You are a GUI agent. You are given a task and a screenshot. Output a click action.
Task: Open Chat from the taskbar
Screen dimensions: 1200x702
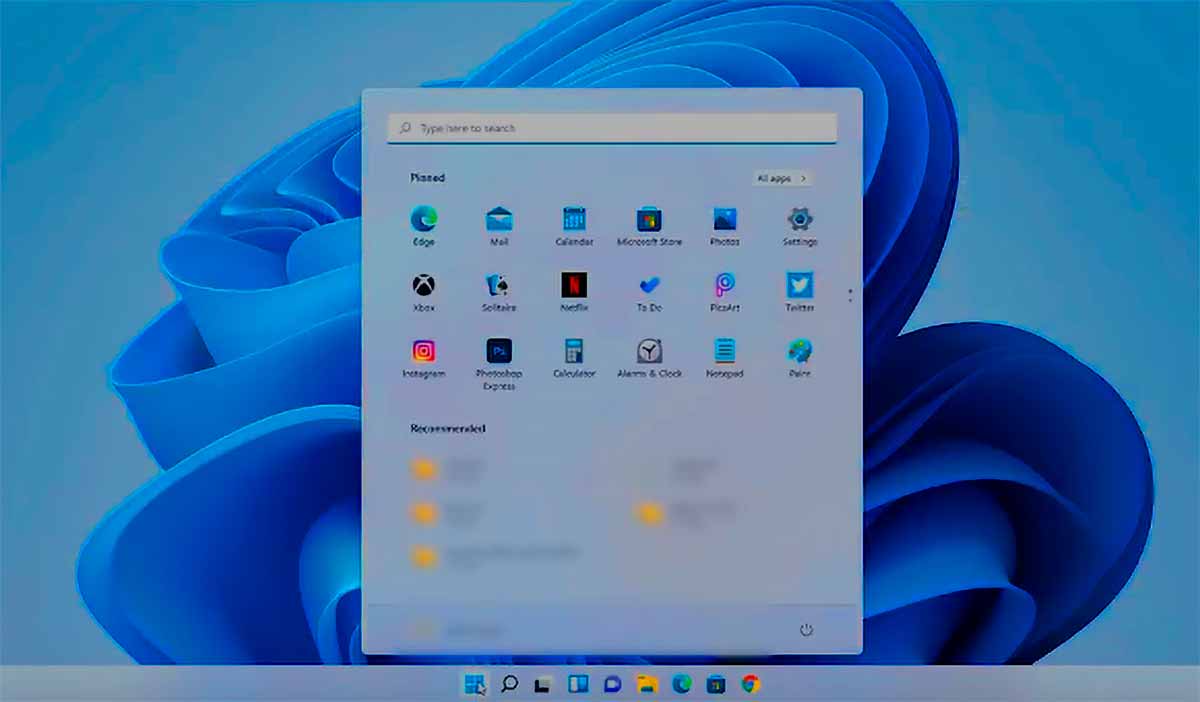(x=612, y=684)
